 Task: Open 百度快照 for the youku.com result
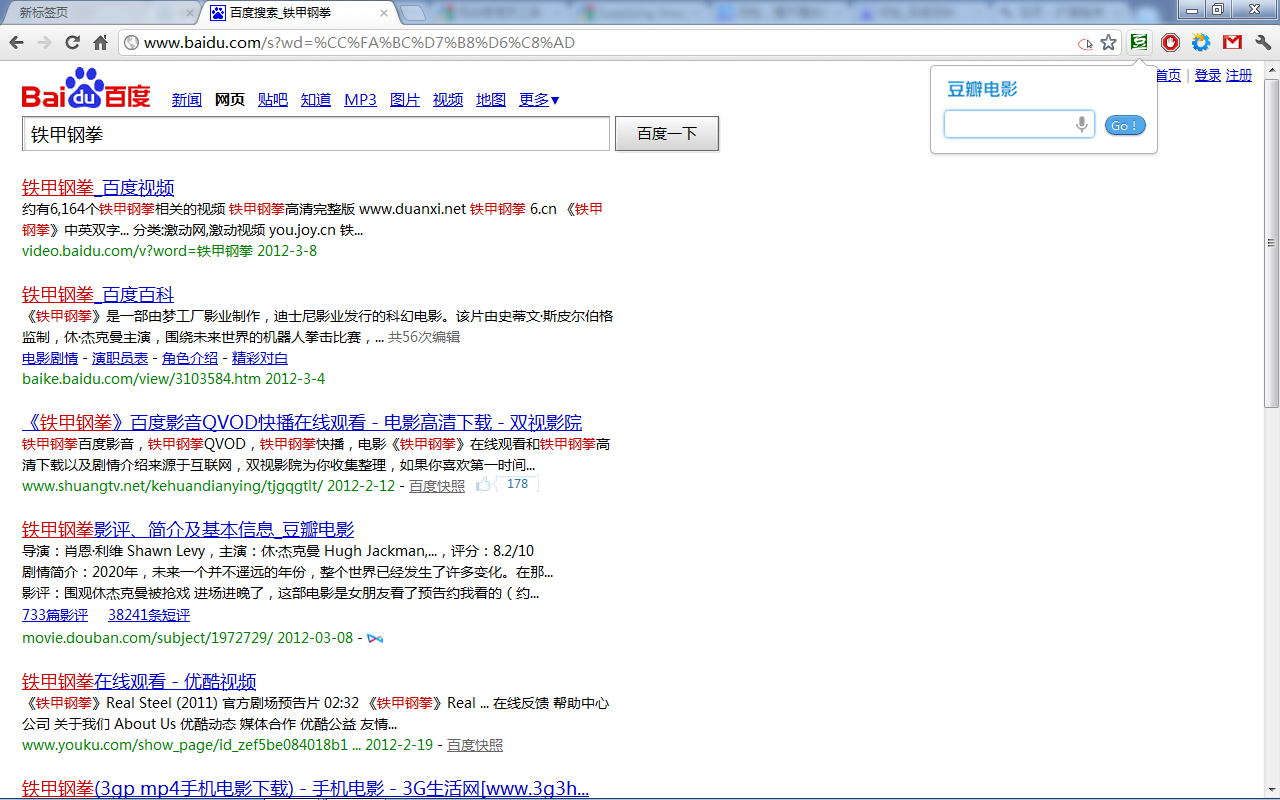pos(475,745)
